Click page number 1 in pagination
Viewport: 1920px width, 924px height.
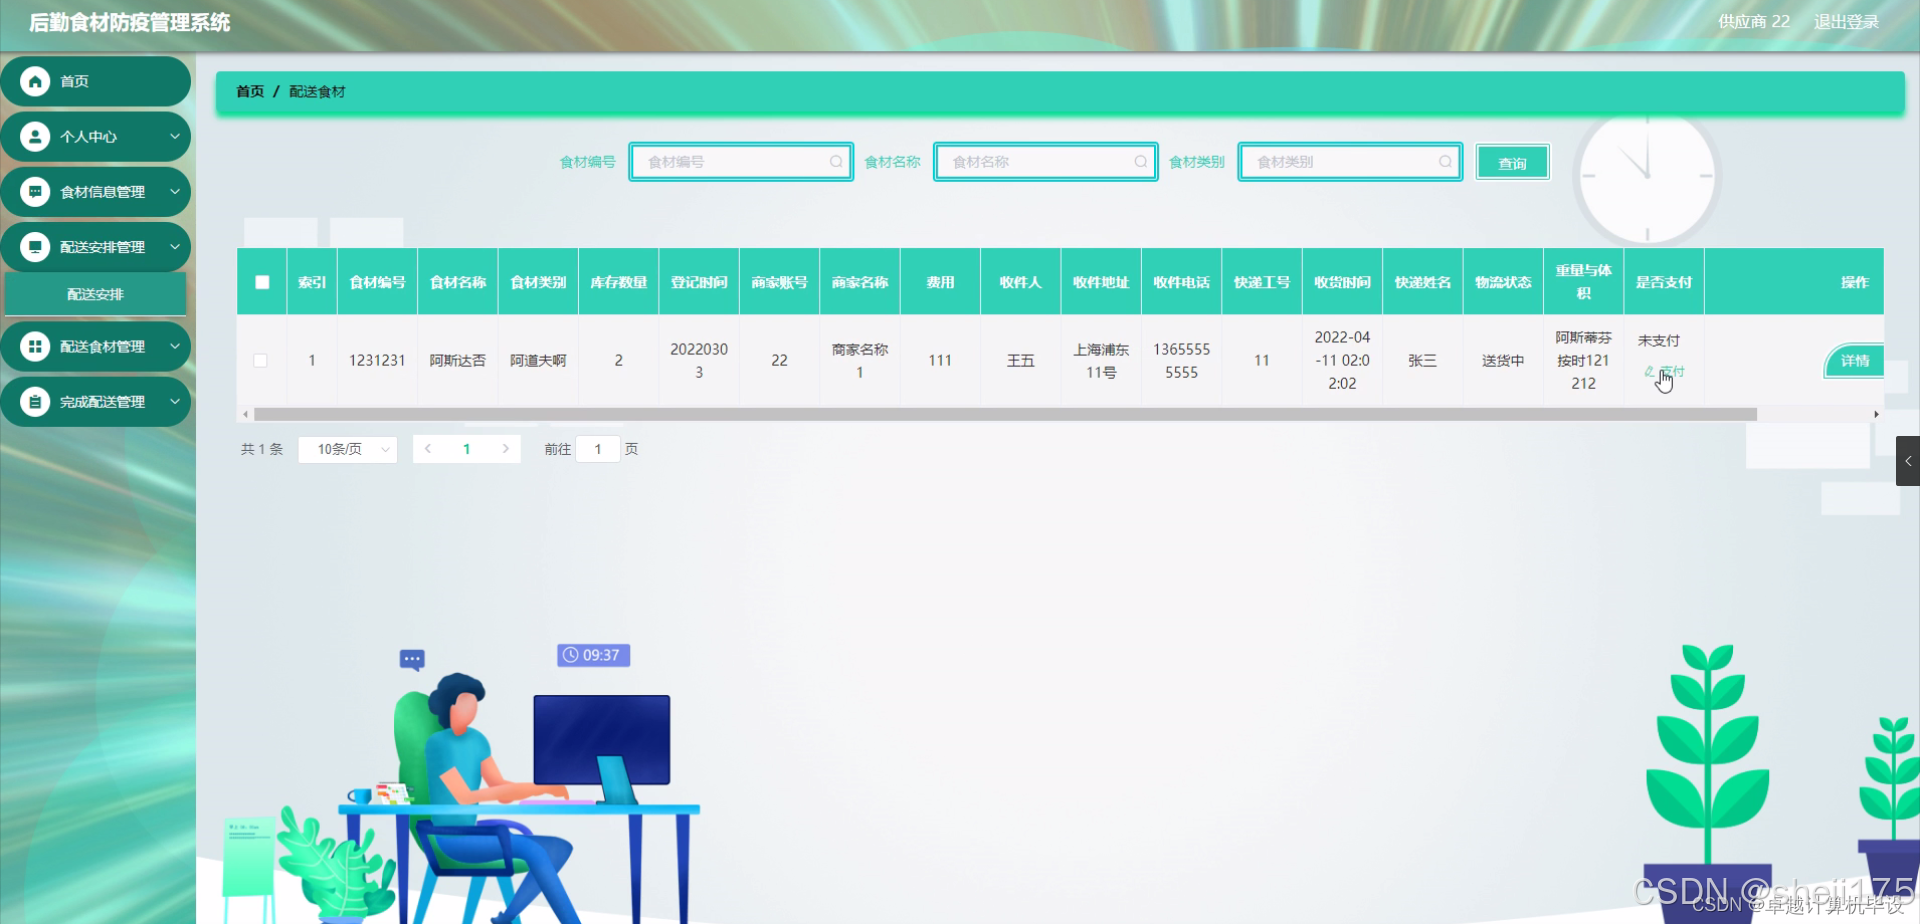point(467,449)
